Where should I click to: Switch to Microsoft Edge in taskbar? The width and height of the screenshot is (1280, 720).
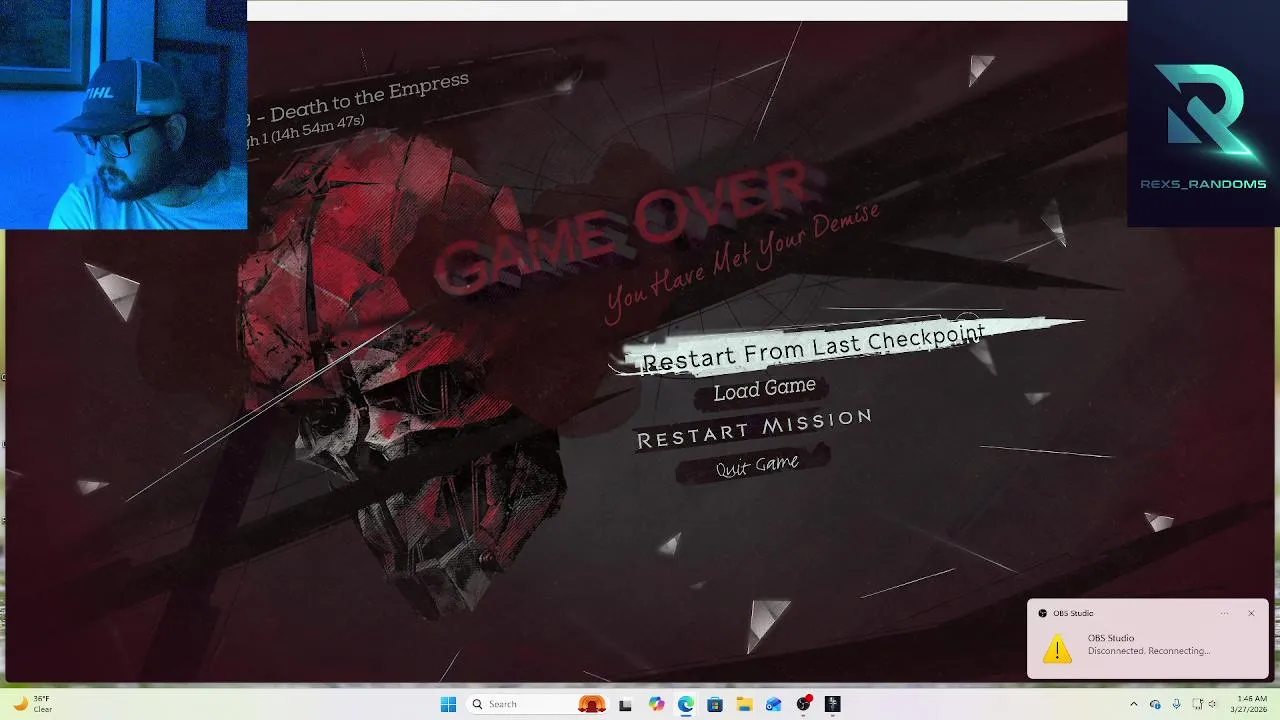coord(686,704)
